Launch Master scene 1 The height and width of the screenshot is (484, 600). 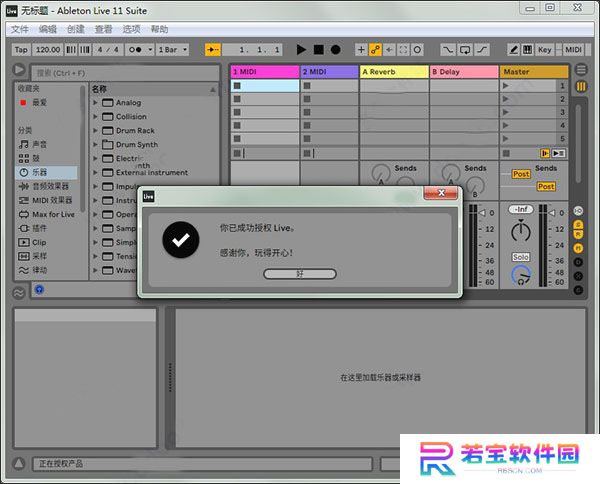point(506,86)
